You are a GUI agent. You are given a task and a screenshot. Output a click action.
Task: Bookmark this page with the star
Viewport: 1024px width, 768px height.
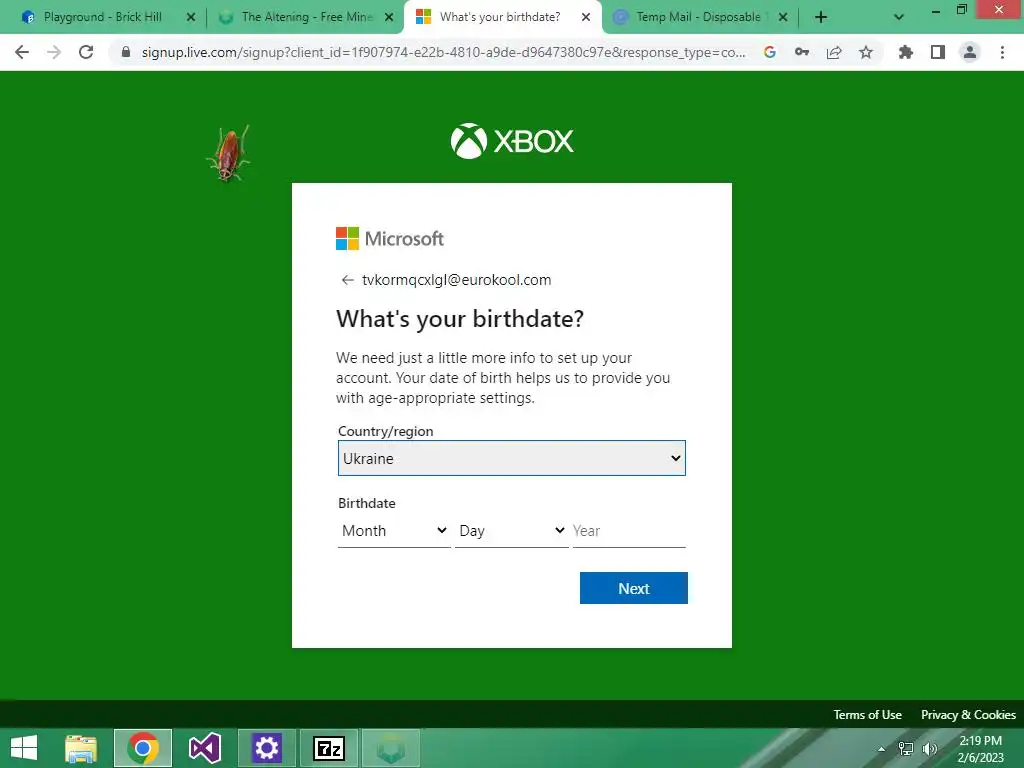pyautogui.click(x=866, y=52)
